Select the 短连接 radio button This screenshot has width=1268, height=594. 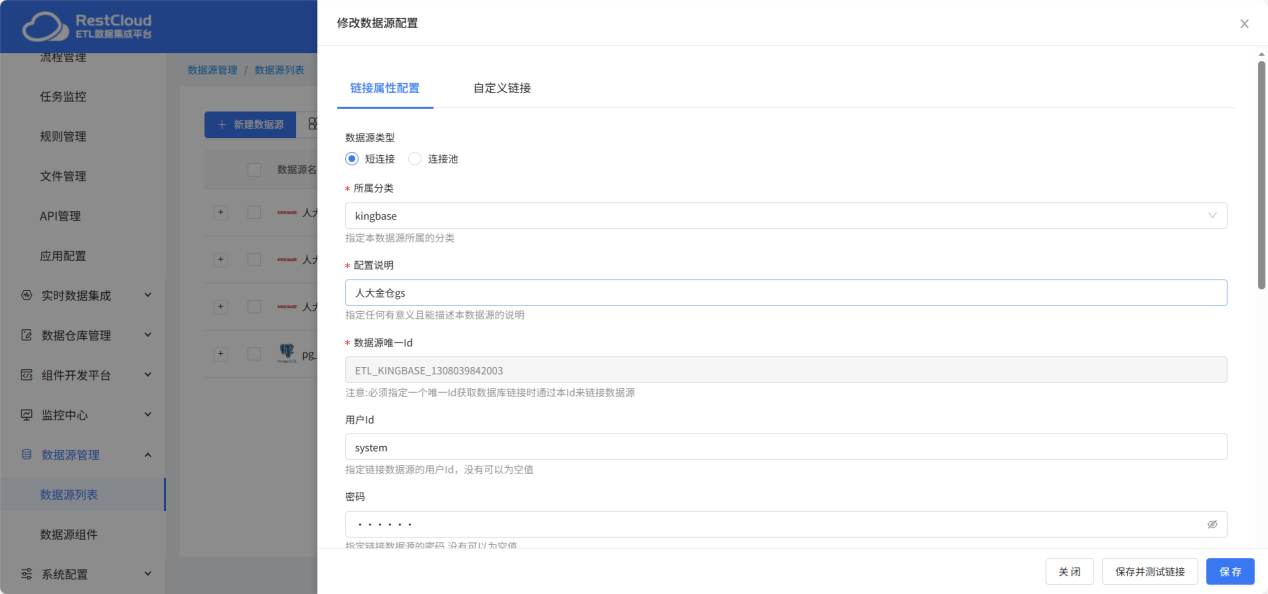[x=352, y=158]
